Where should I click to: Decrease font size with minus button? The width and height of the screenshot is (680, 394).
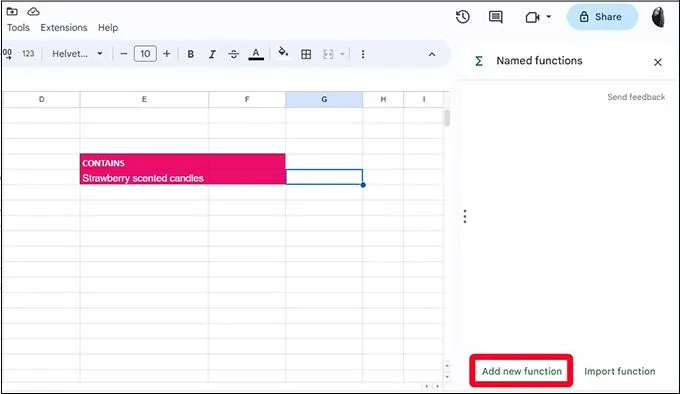pos(124,54)
